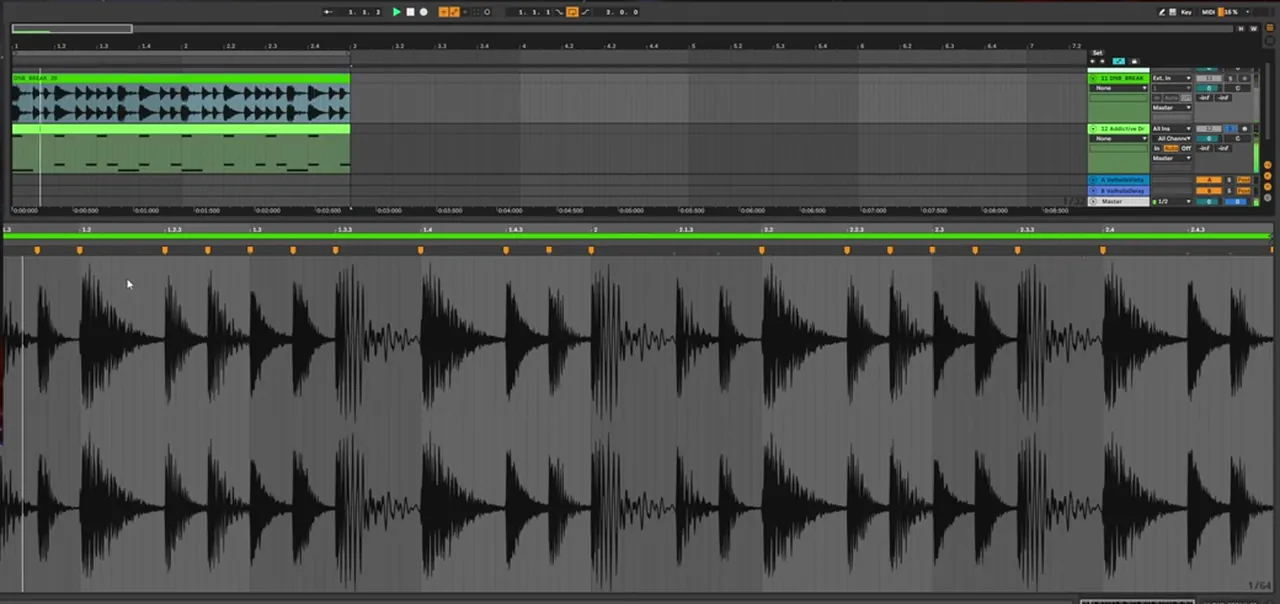This screenshot has width=1280, height=604.
Task: Toggle the Punch-Out switch
Action: click(584, 12)
